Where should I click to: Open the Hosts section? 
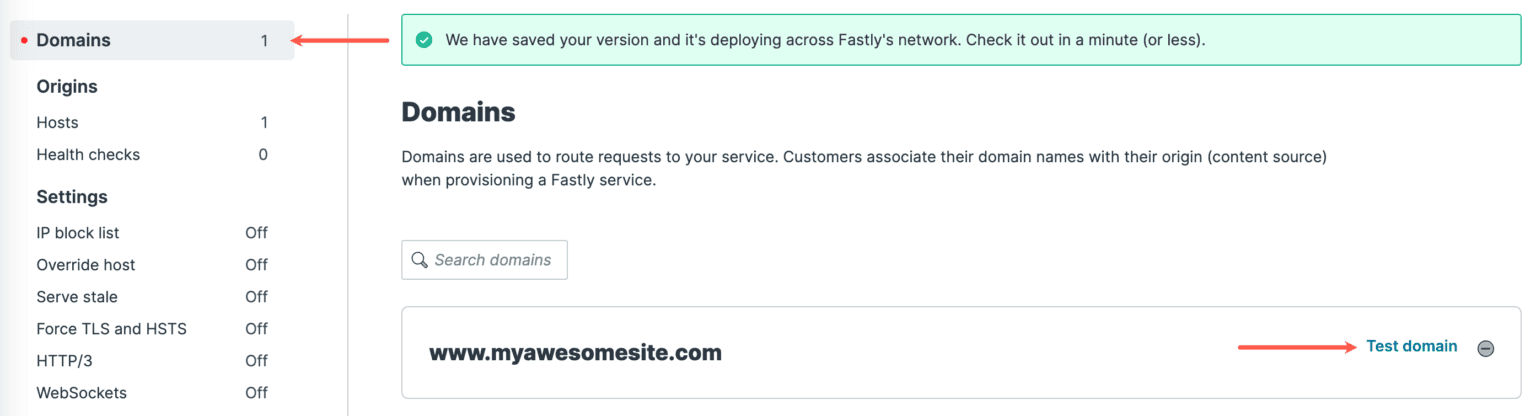pos(152,123)
